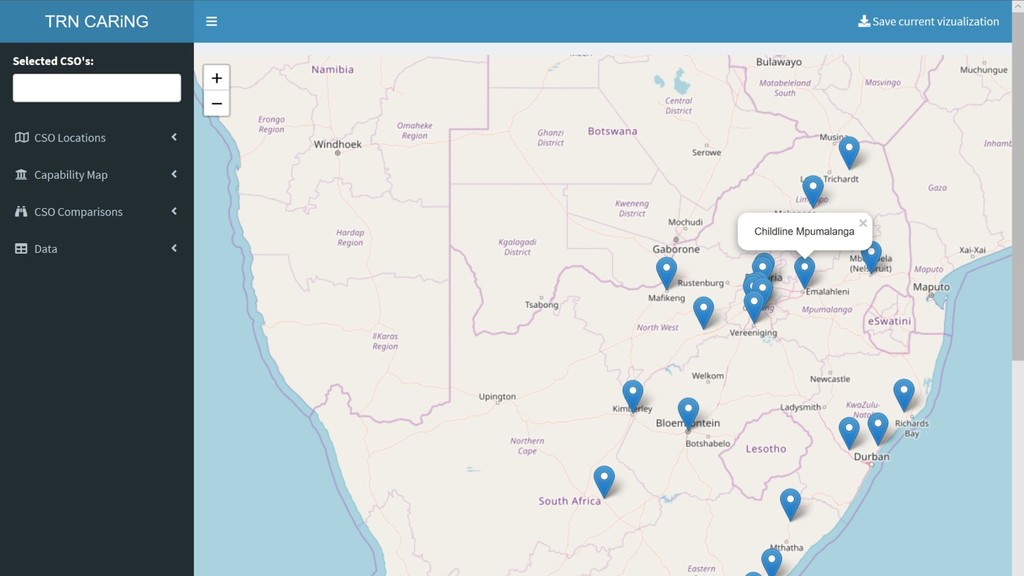Select the marker south of Mthatha

click(x=771, y=562)
